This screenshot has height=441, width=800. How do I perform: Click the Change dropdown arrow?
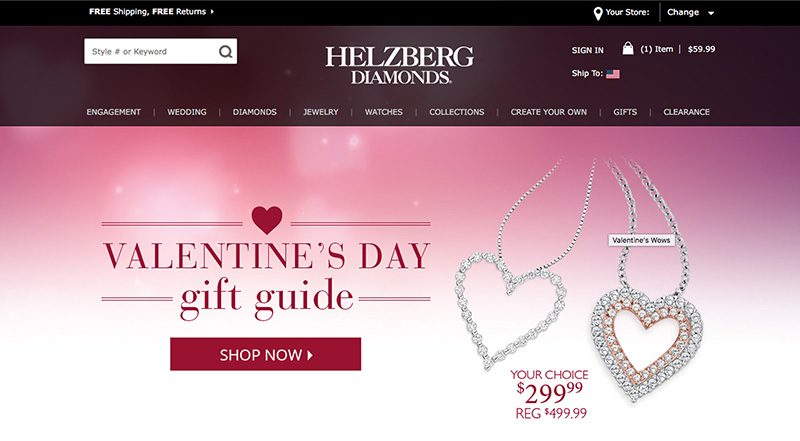[x=711, y=13]
